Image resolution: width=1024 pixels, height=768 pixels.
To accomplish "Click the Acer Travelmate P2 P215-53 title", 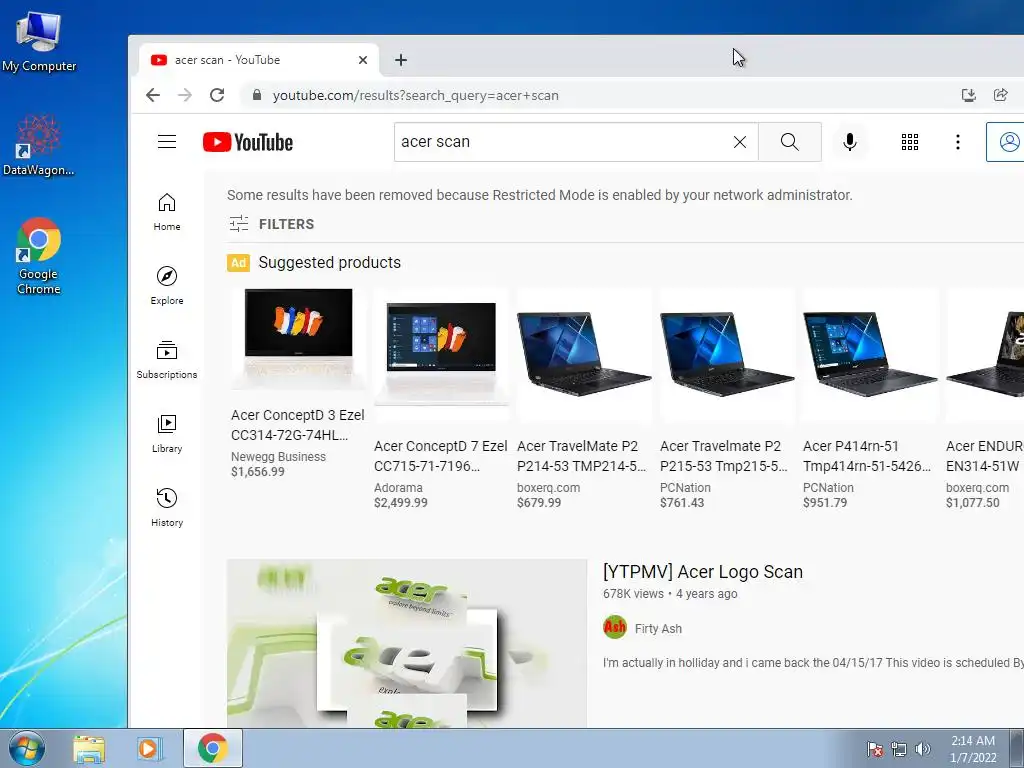I will pyautogui.click(x=724, y=456).
